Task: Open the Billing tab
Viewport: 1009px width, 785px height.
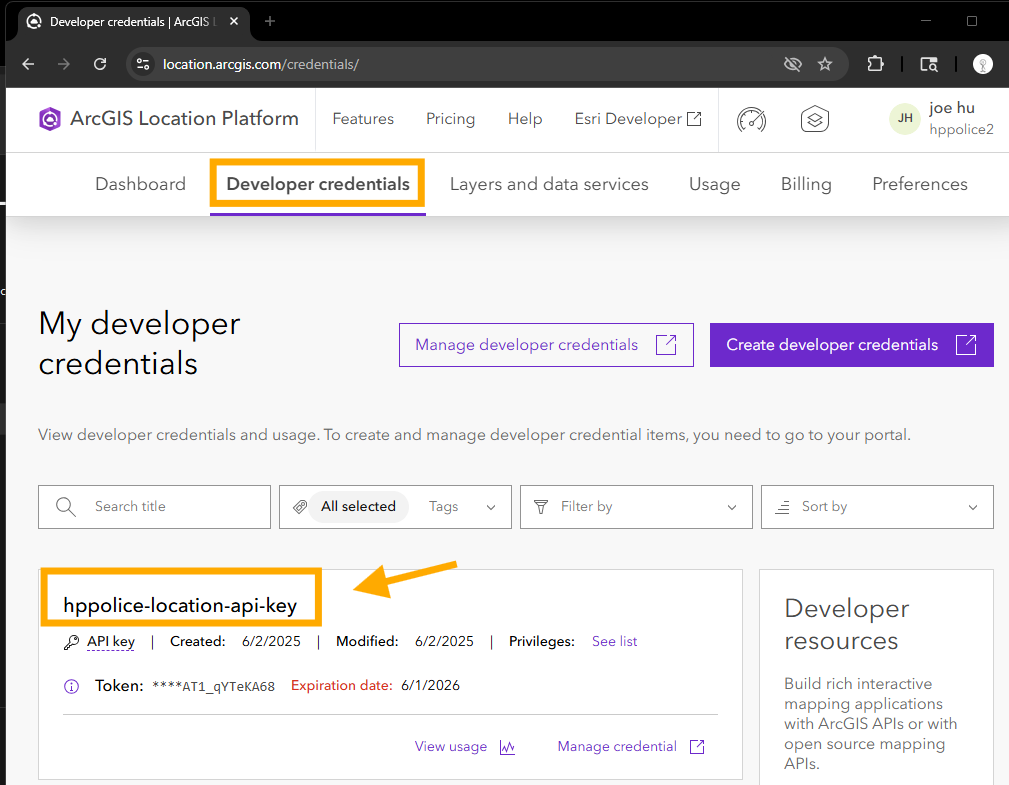Action: coord(806,184)
